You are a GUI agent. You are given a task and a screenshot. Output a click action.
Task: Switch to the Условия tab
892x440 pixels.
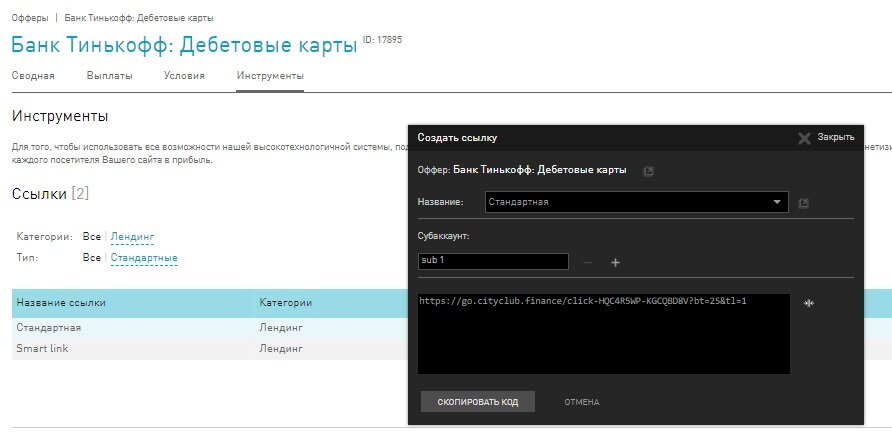(184, 76)
